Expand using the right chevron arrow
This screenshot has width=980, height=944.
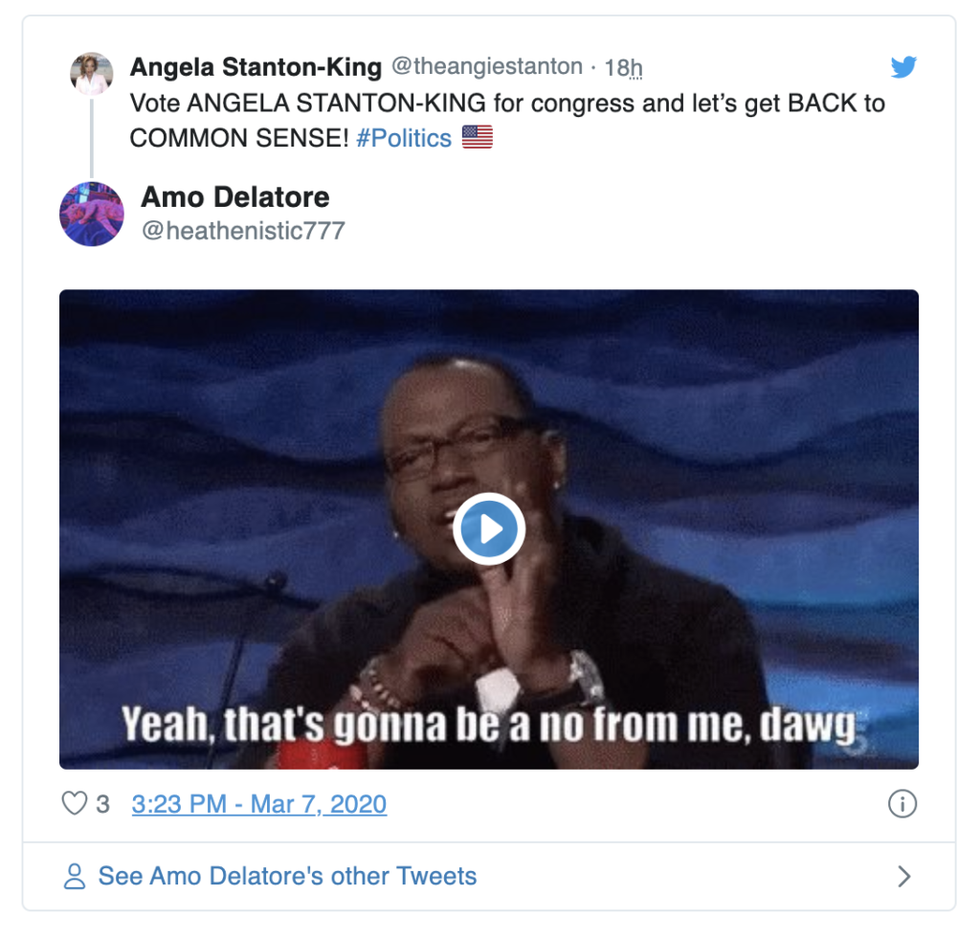tap(904, 877)
